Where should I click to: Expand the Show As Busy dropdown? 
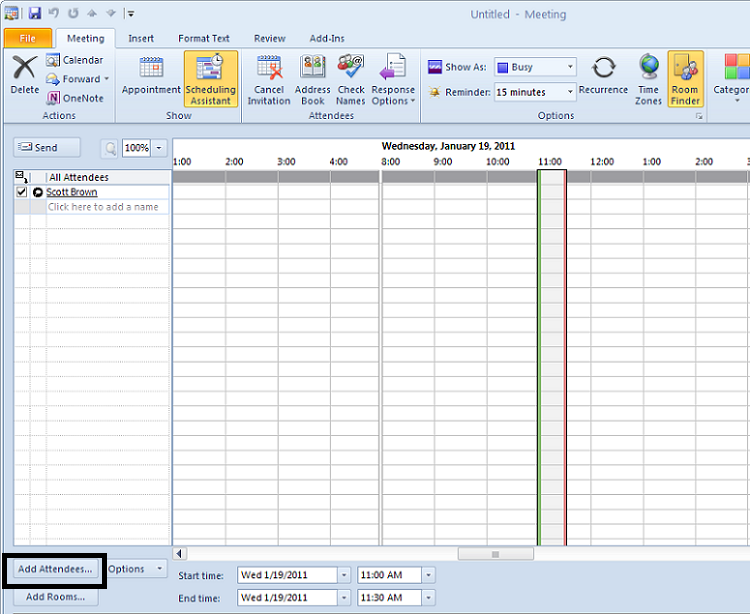tap(570, 67)
